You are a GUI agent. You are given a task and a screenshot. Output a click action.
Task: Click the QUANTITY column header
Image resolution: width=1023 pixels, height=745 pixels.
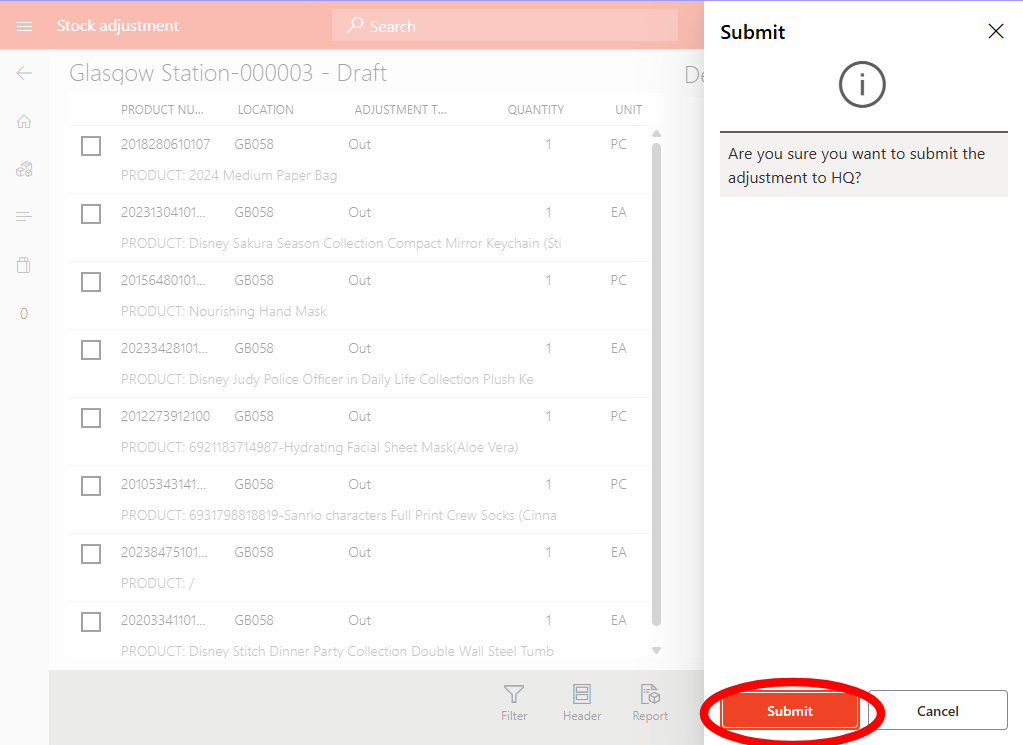pyautogui.click(x=535, y=110)
